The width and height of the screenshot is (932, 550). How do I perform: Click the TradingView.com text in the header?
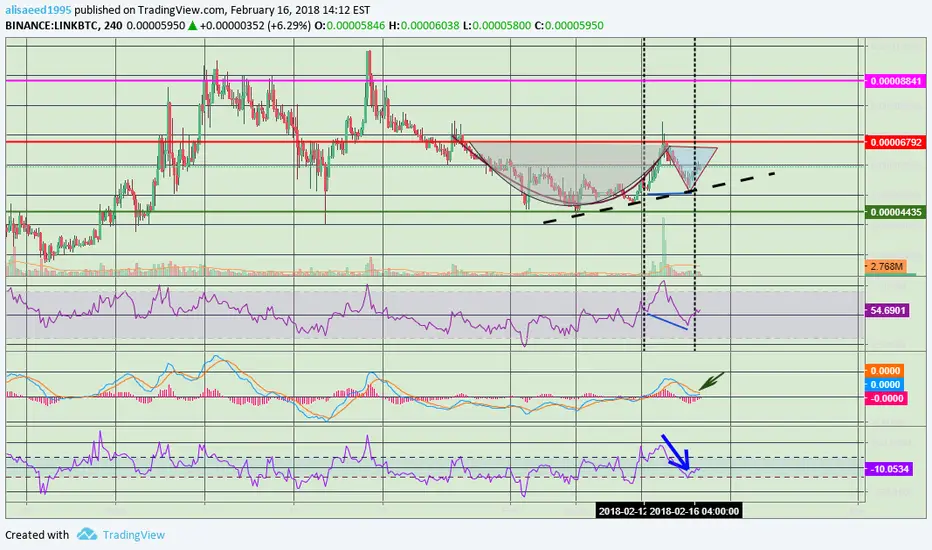181,10
